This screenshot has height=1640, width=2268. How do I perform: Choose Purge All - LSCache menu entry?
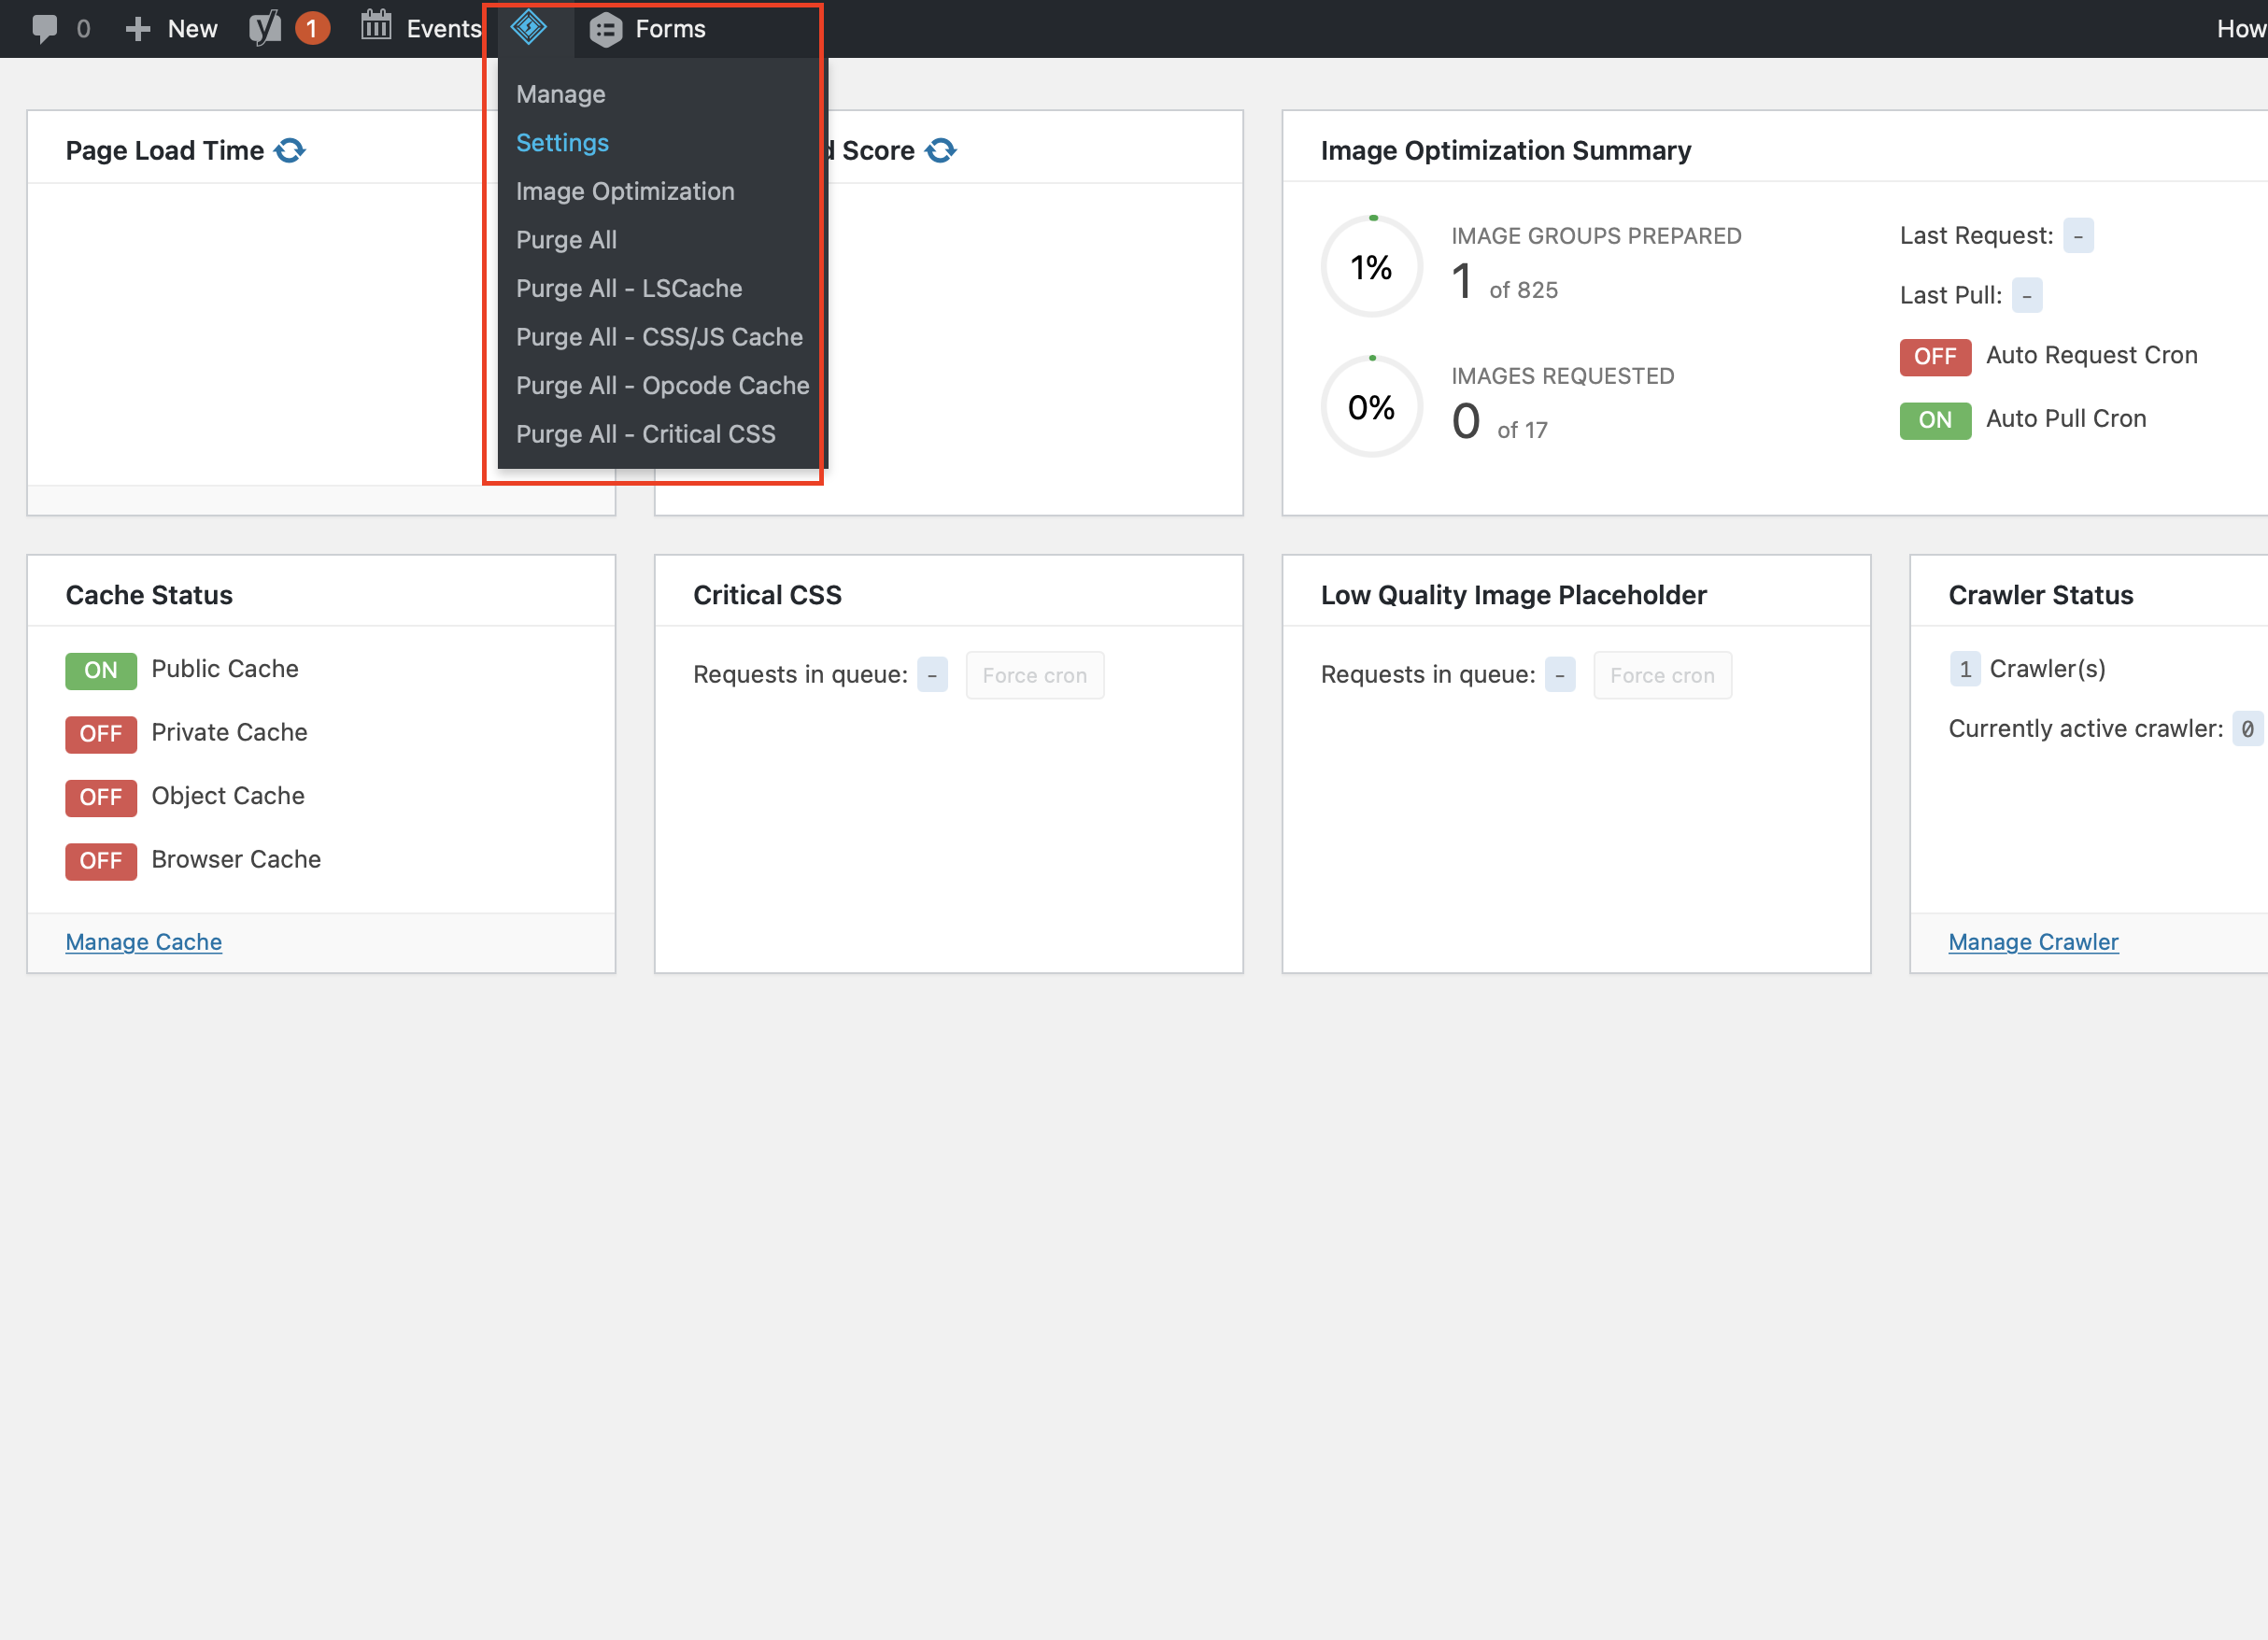tap(629, 288)
